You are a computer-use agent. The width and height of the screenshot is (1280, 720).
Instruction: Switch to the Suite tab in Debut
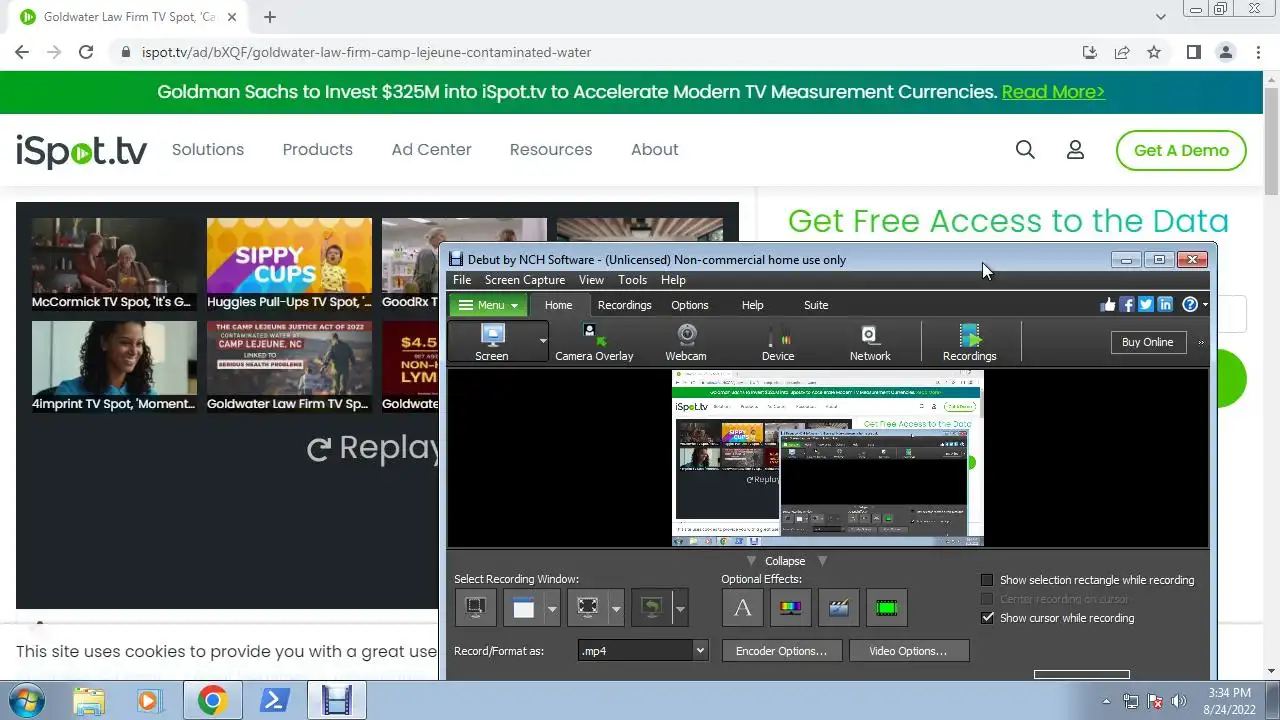(x=816, y=305)
